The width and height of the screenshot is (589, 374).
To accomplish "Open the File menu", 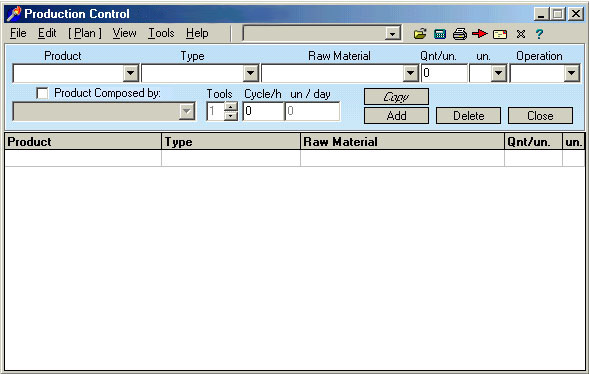I will (18, 33).
